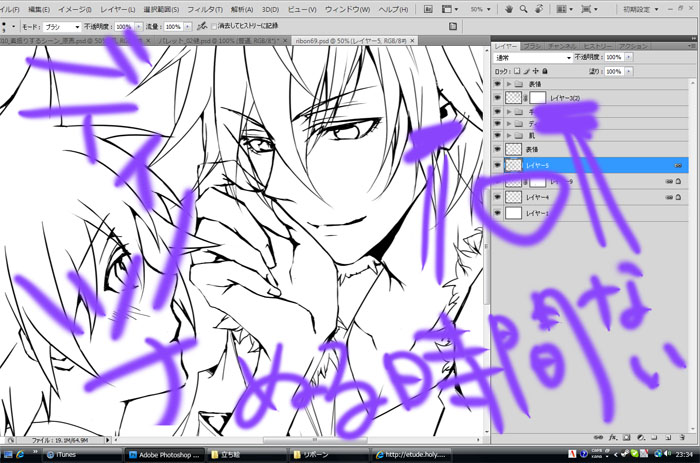700x463 pixels.
Task: Switch to the ヒストリー panel tab
Action: pyautogui.click(x=597, y=46)
